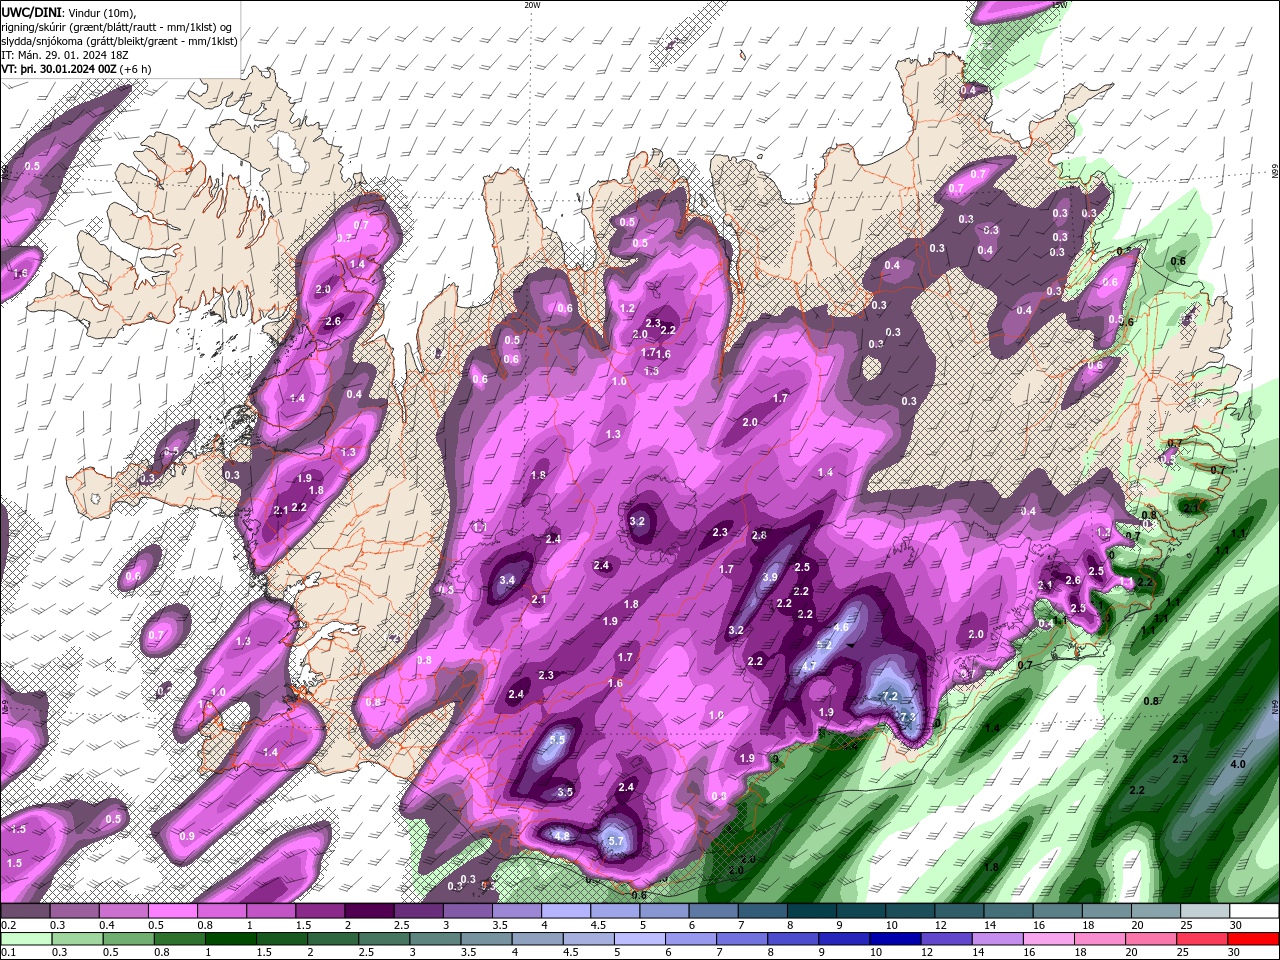Click the 7.3 precipitation value on map
The width and height of the screenshot is (1280, 960).
tap(908, 717)
